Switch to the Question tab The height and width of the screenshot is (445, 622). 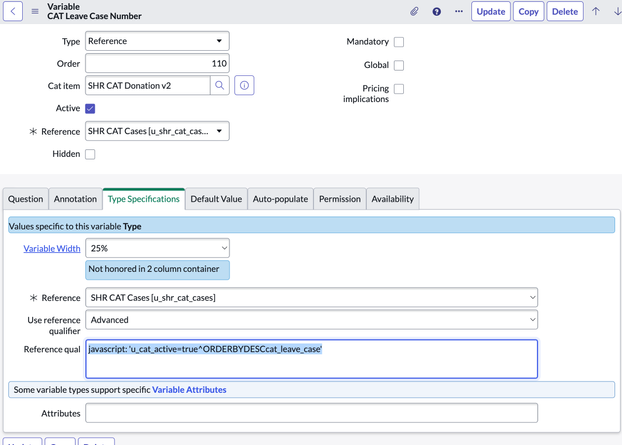click(x=25, y=199)
